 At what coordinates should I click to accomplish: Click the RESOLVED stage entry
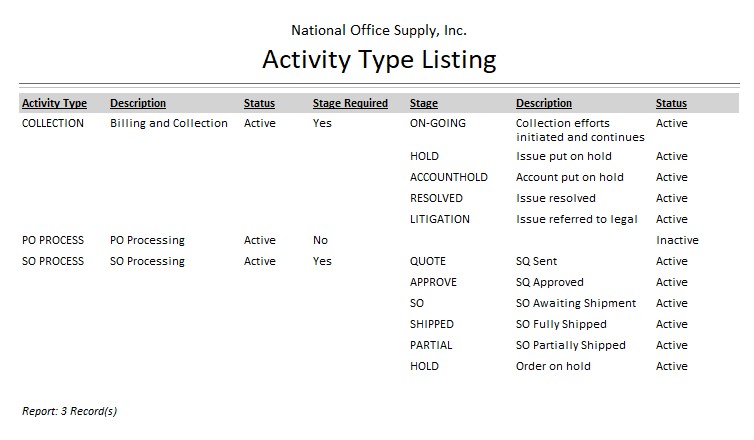coord(436,198)
